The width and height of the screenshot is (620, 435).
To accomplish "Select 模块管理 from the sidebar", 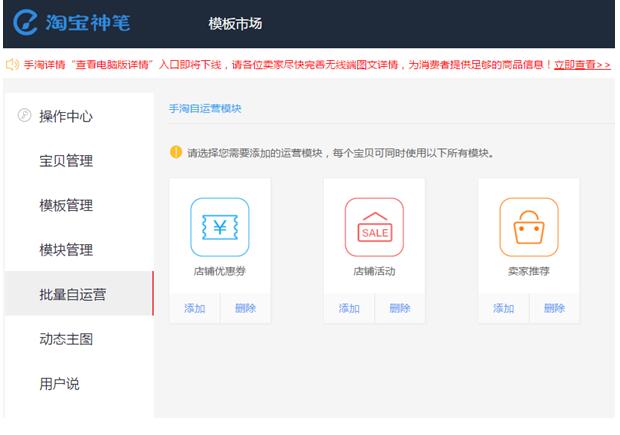I will click(x=66, y=249).
